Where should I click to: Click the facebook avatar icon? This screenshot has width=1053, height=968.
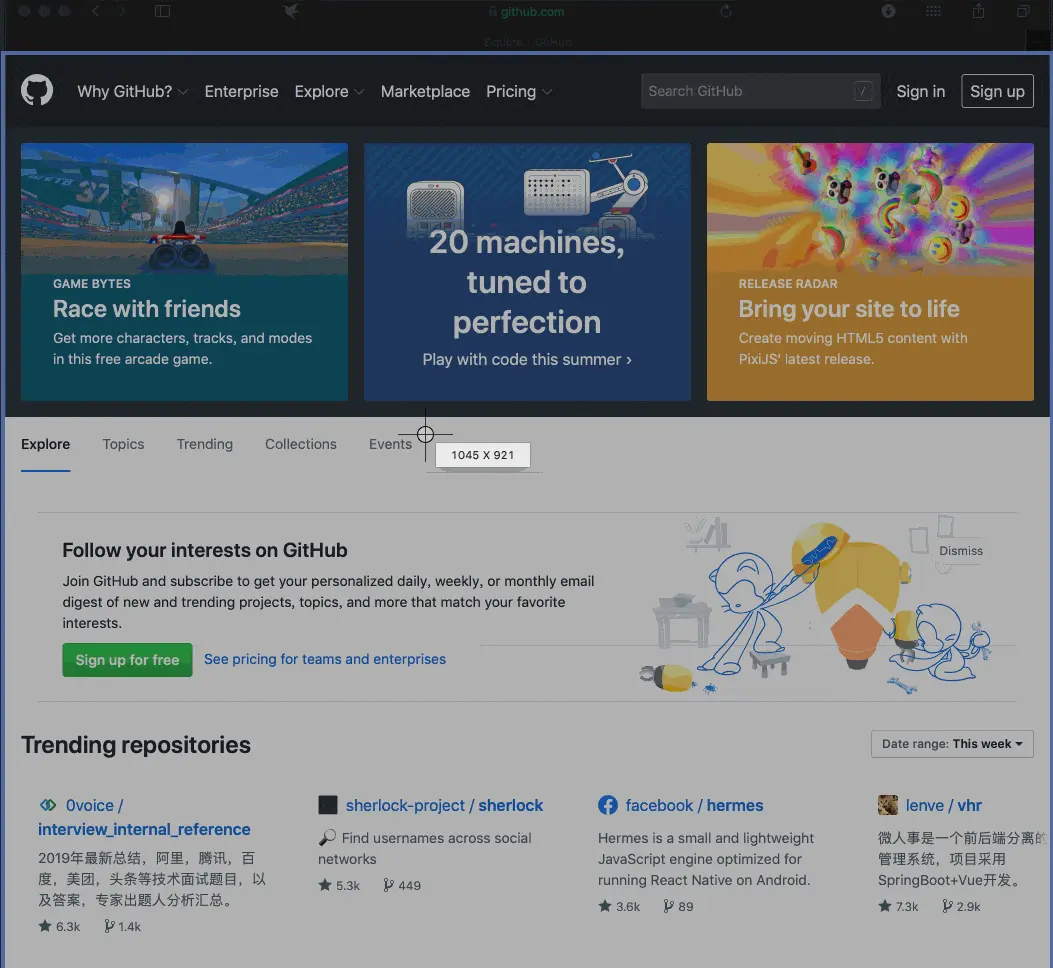(x=608, y=805)
